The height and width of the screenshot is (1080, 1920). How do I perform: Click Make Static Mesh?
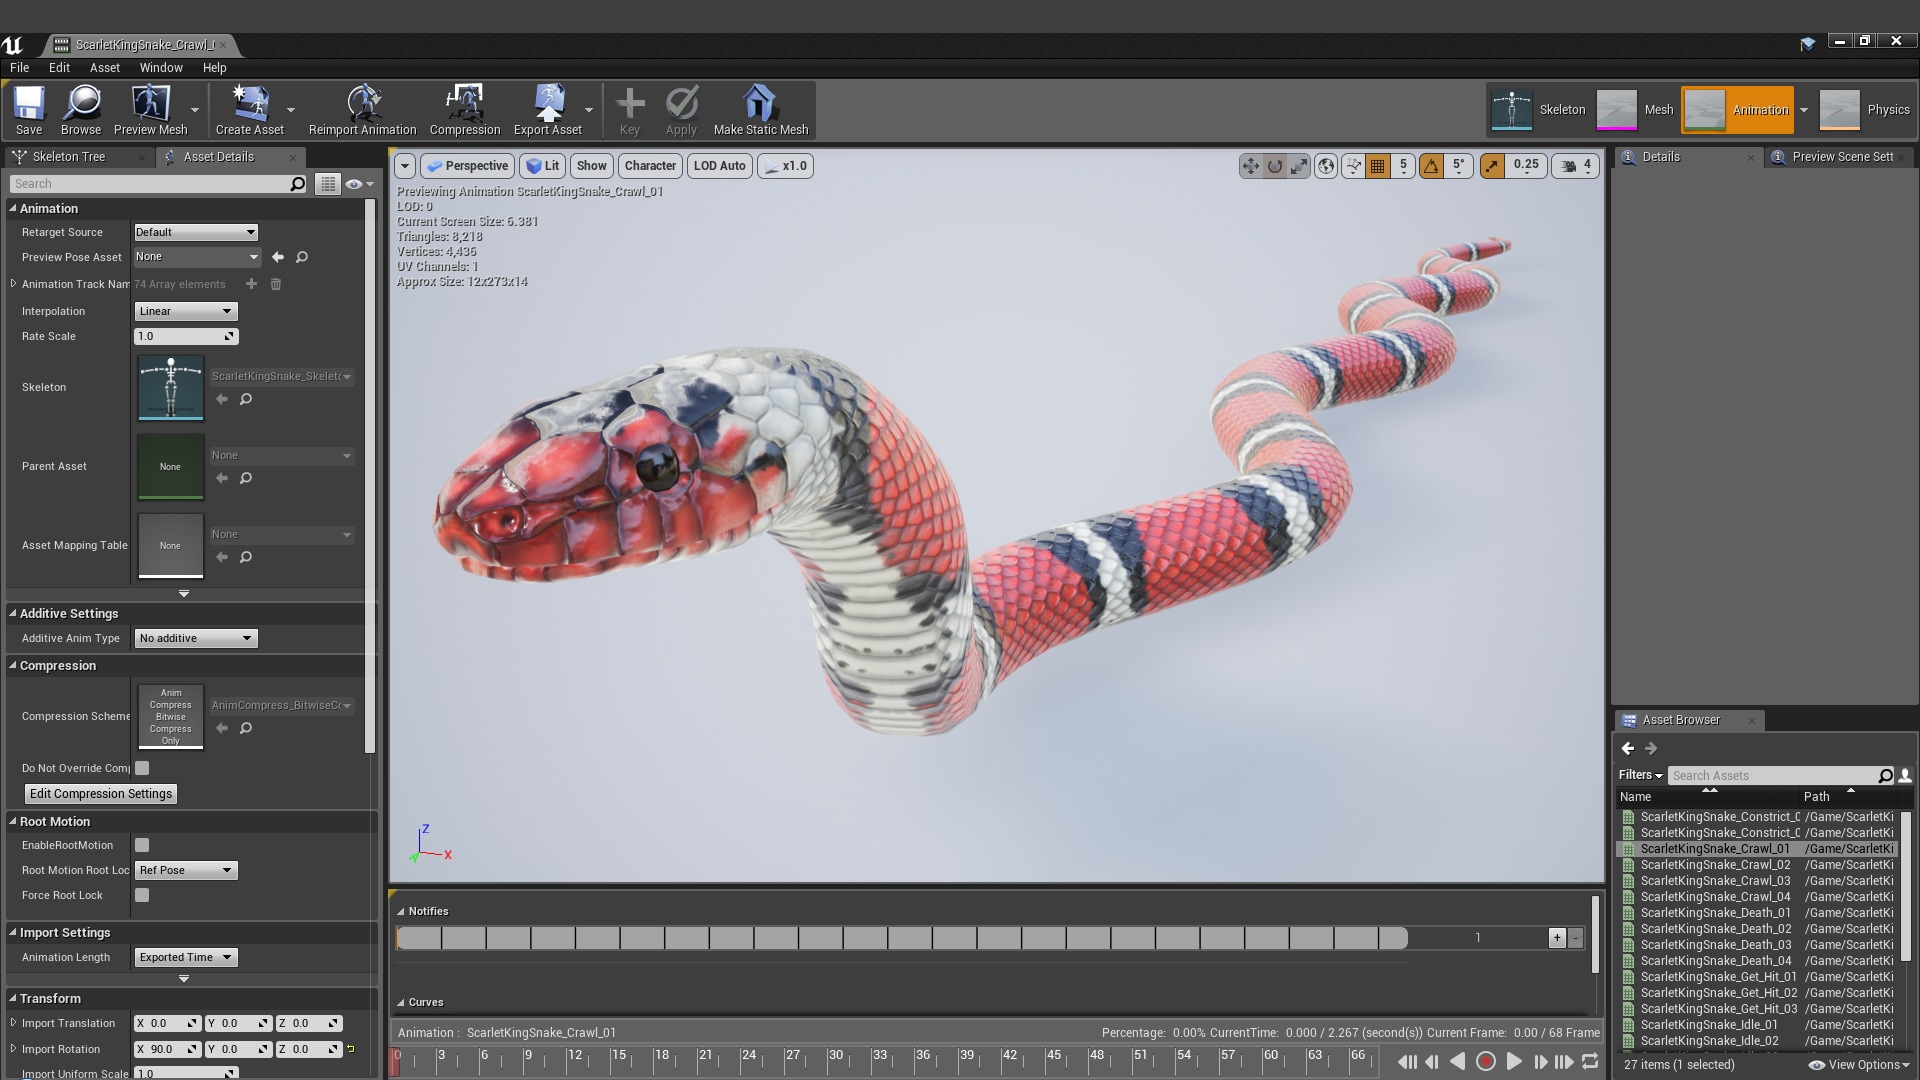[760, 110]
